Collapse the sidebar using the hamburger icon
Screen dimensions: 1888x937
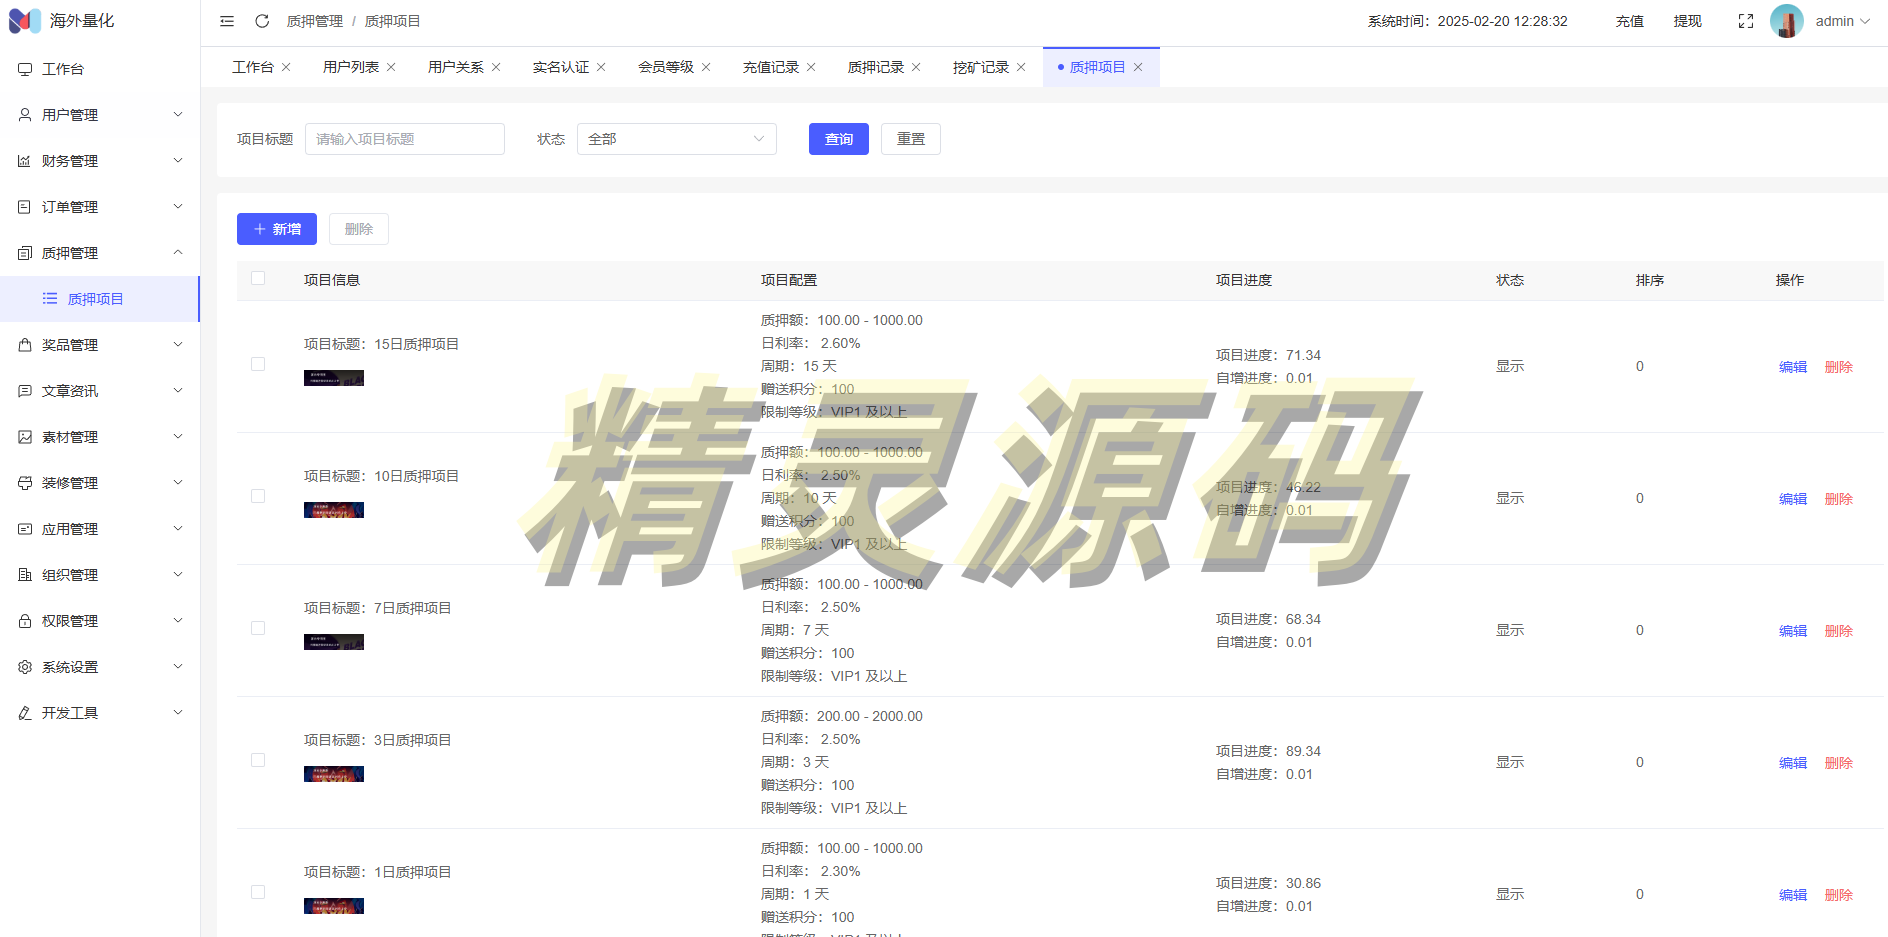[x=227, y=21]
